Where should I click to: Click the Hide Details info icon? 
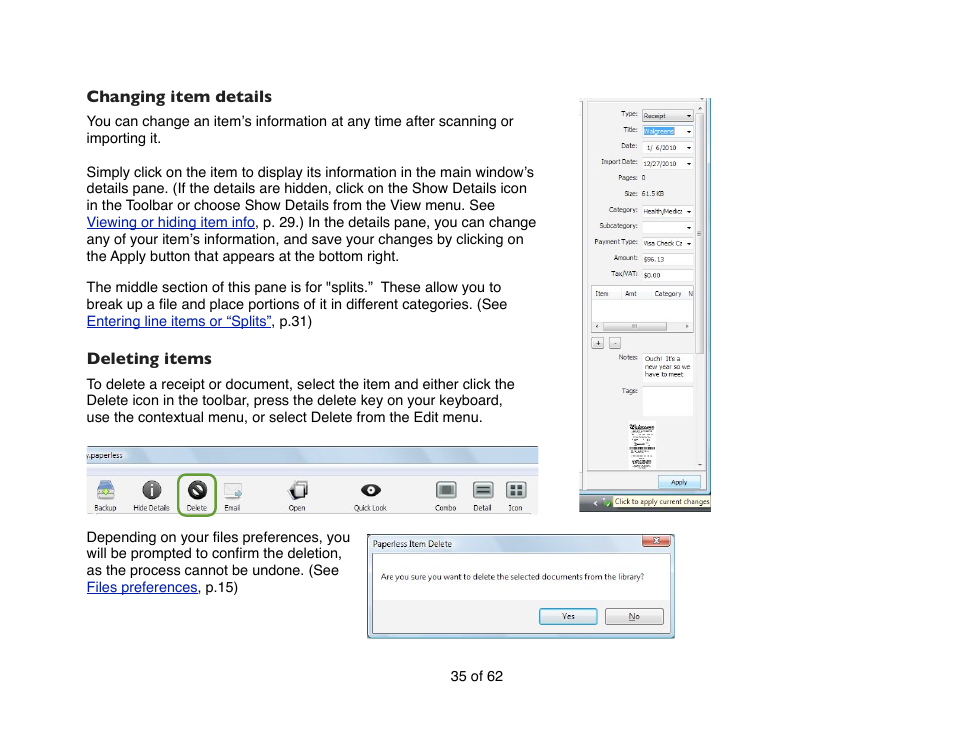(x=151, y=490)
